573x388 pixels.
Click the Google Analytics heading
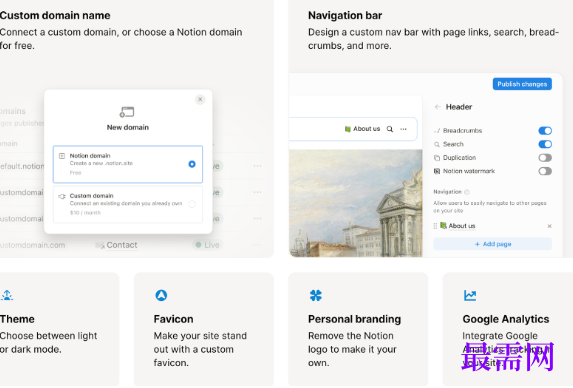(x=506, y=319)
